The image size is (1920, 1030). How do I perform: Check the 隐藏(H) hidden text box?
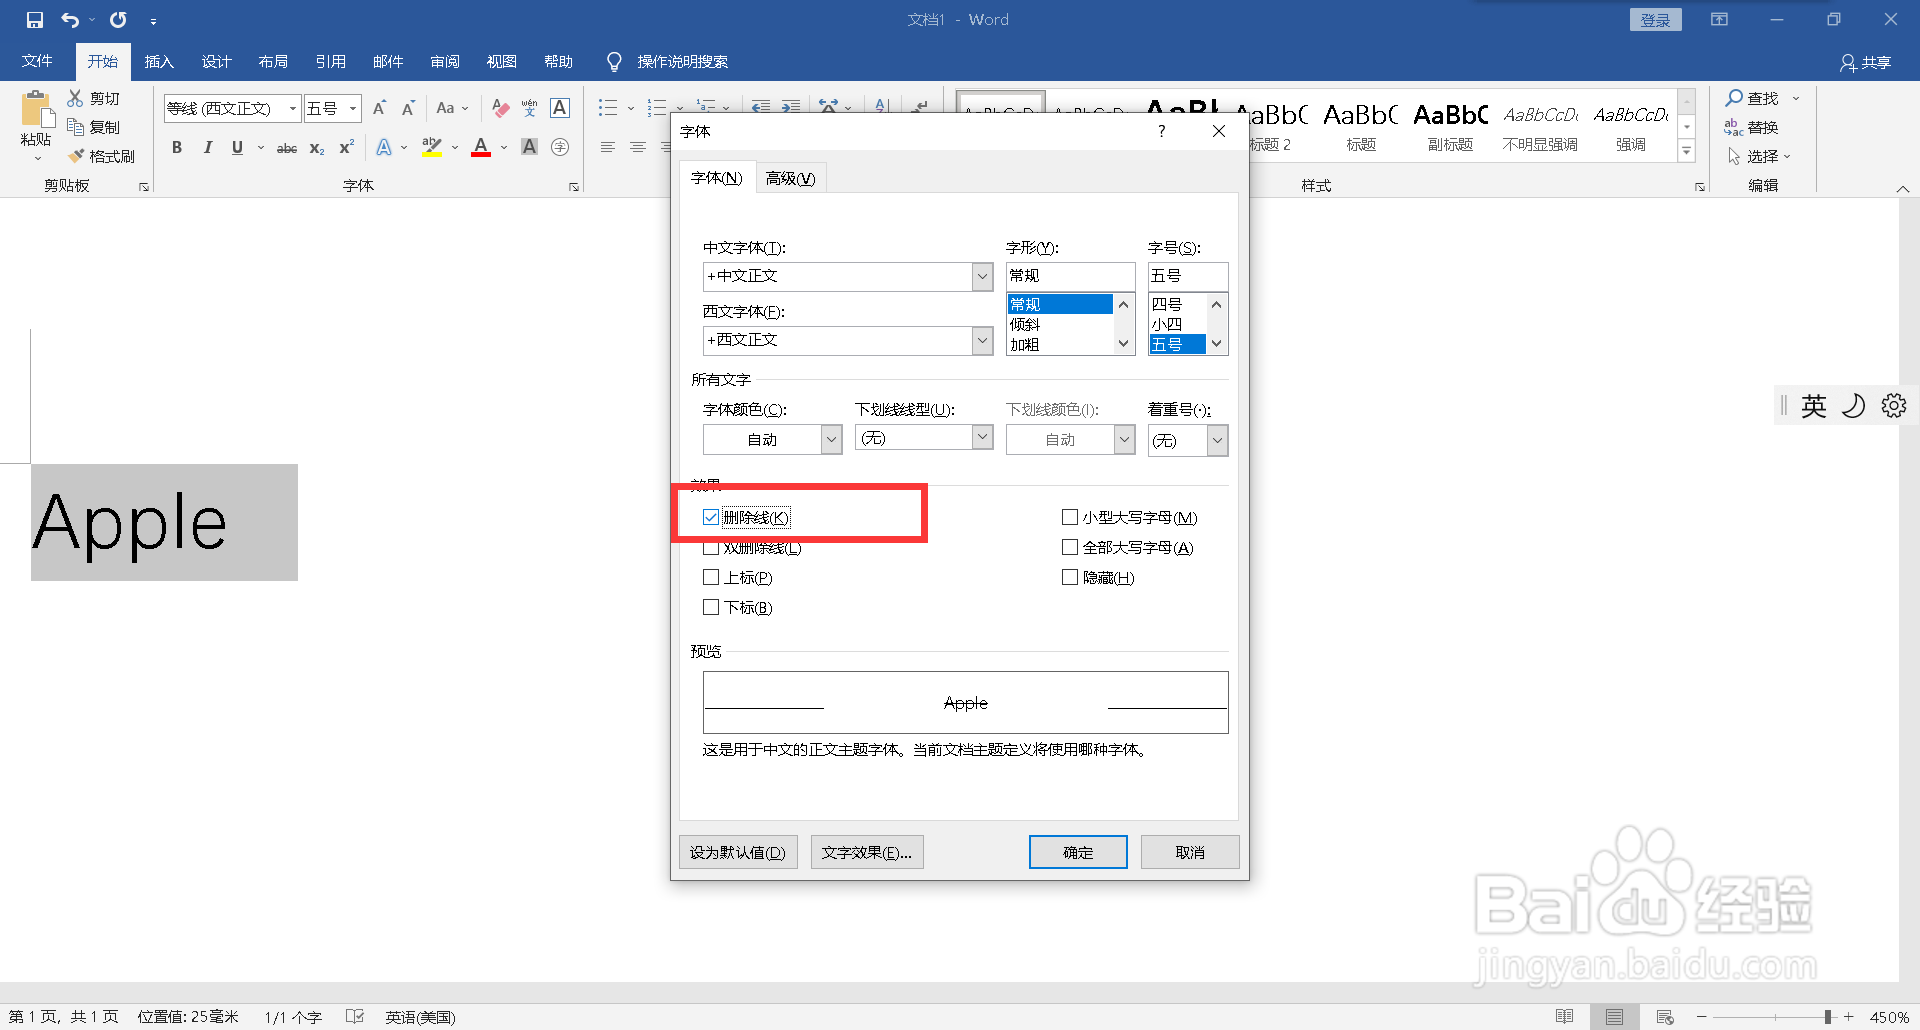pyautogui.click(x=1070, y=577)
